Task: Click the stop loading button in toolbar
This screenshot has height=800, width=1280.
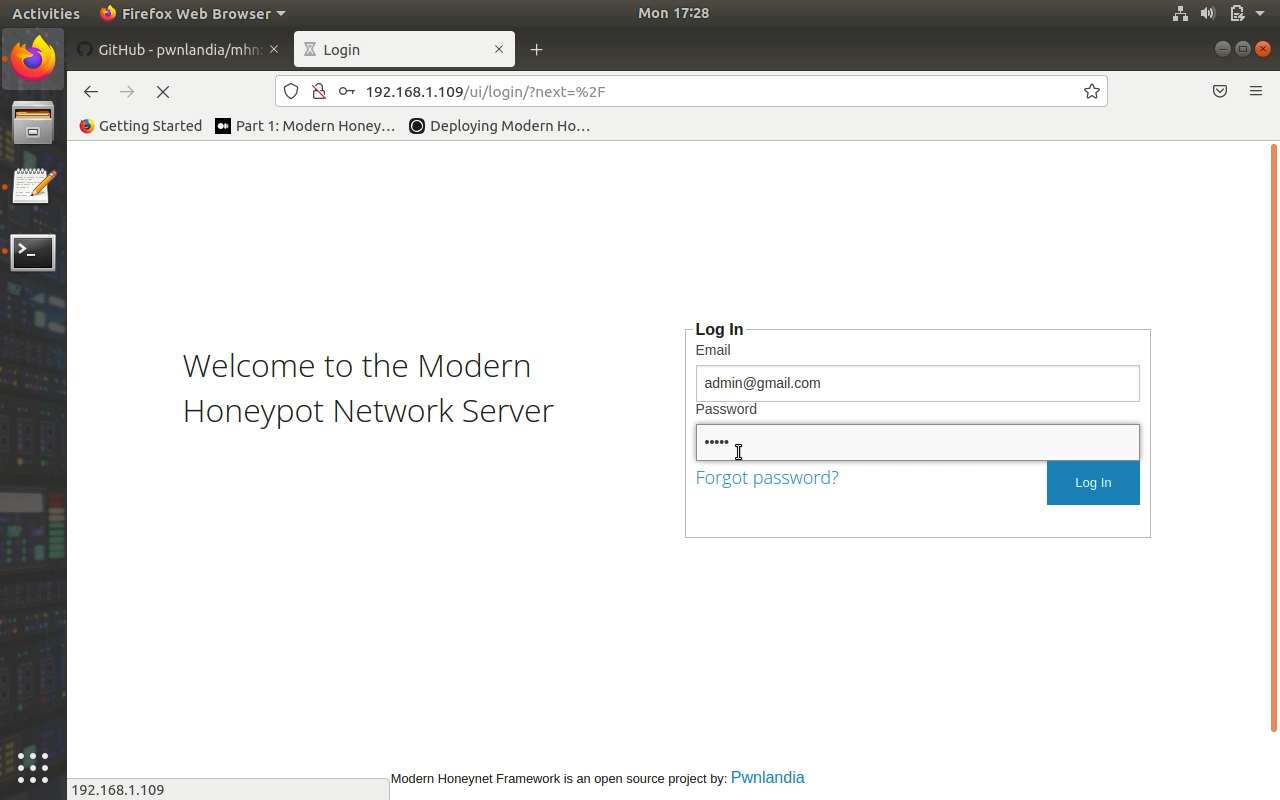Action: pyautogui.click(x=163, y=92)
